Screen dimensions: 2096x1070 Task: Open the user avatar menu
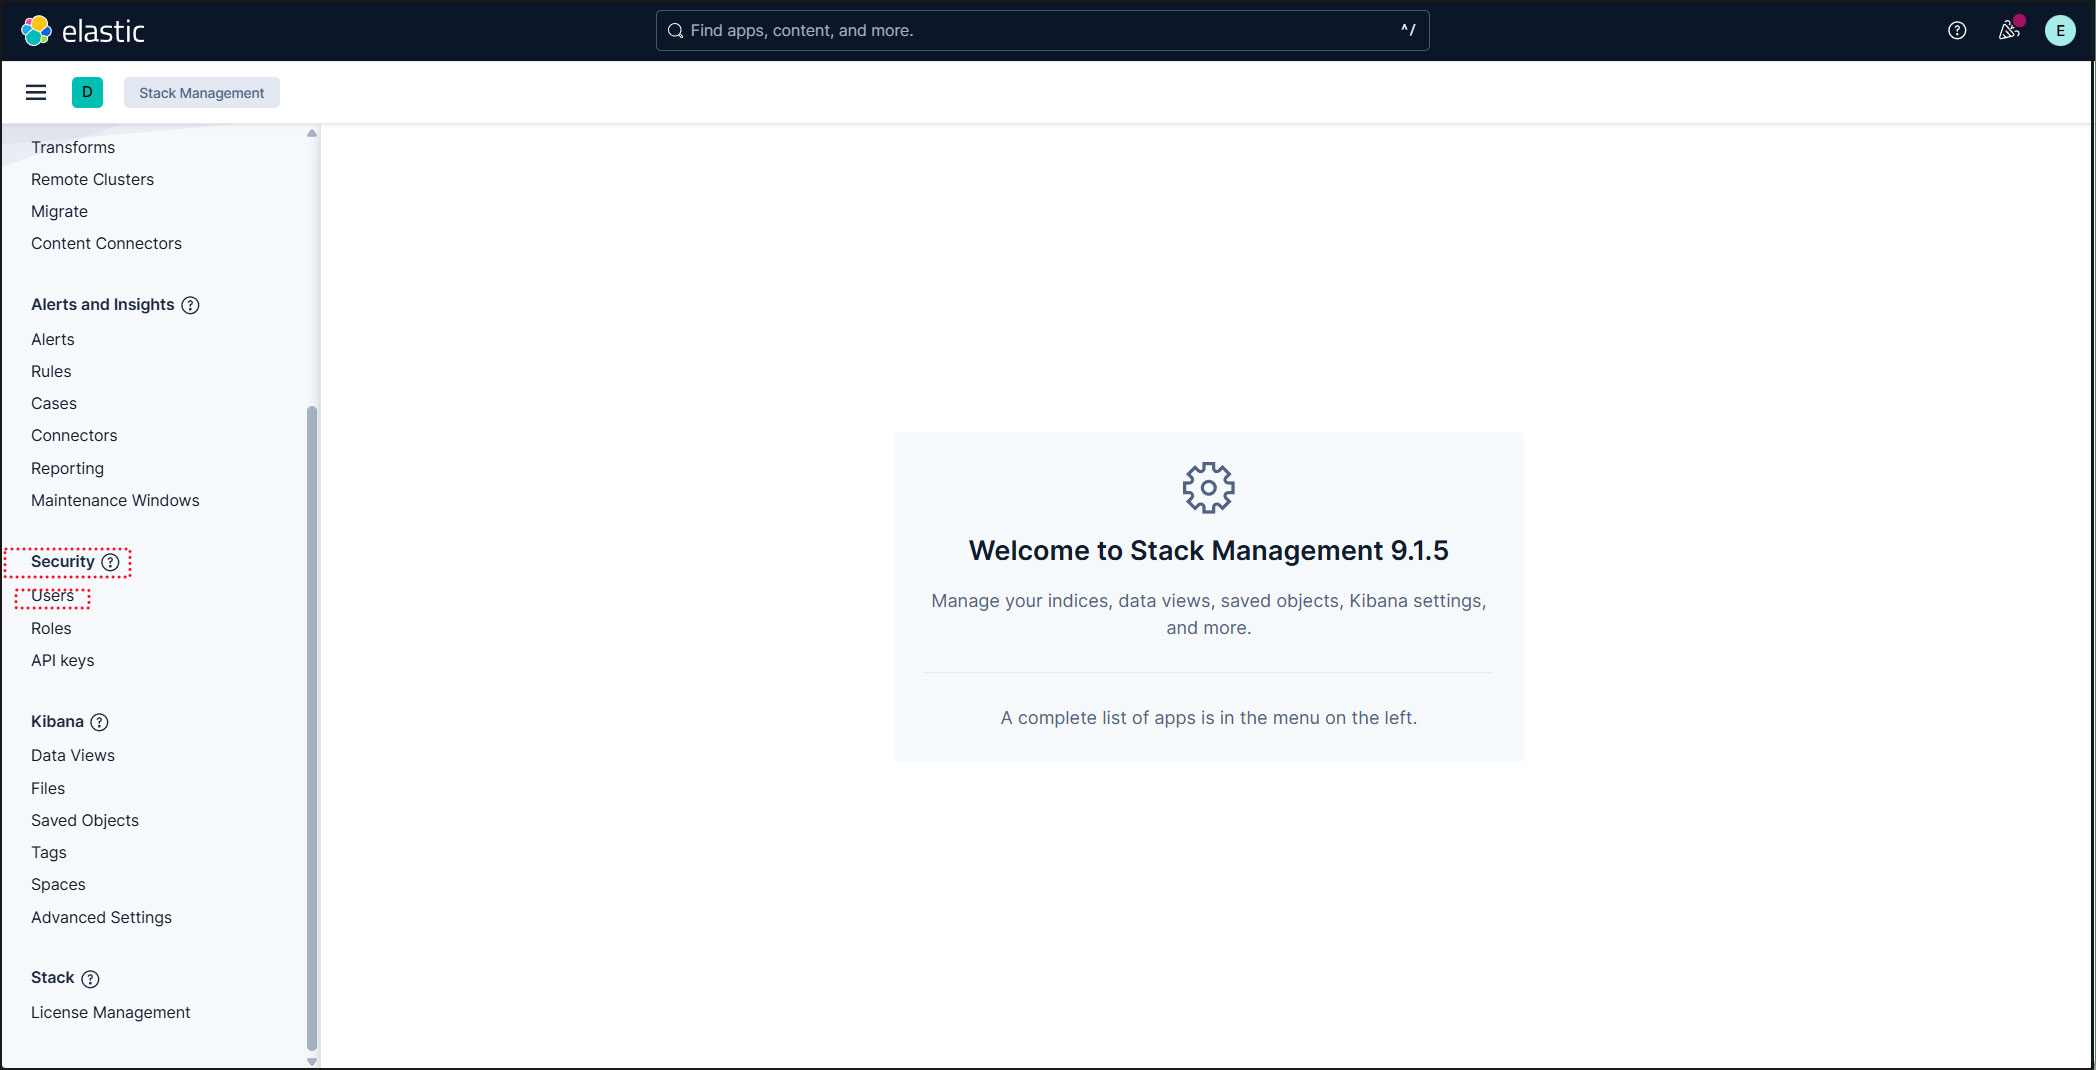click(2060, 31)
